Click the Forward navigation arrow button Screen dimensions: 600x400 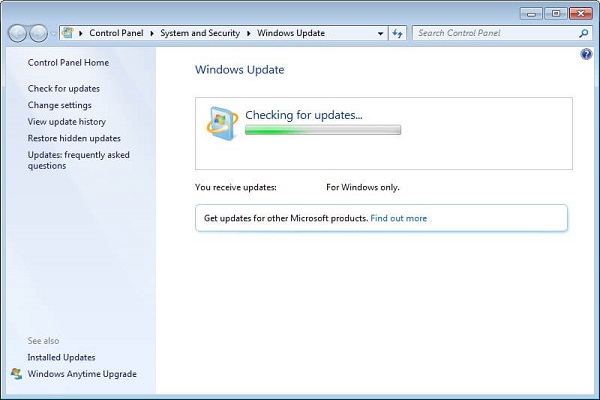pyautogui.click(x=39, y=33)
